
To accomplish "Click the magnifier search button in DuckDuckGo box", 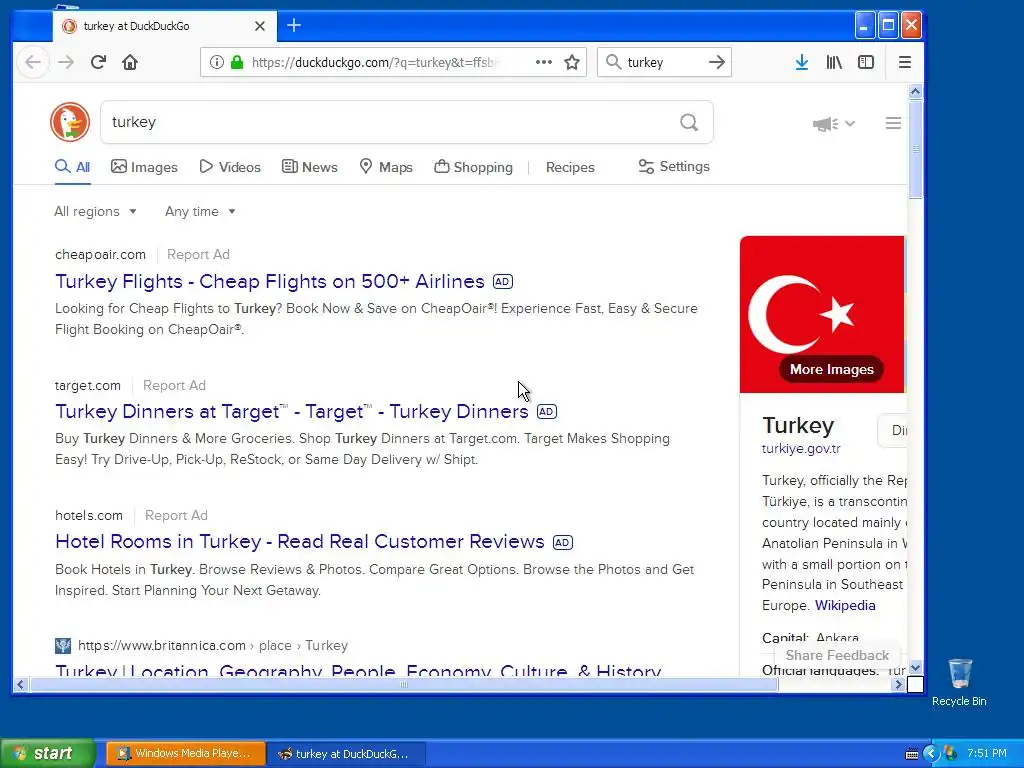I will click(689, 122).
